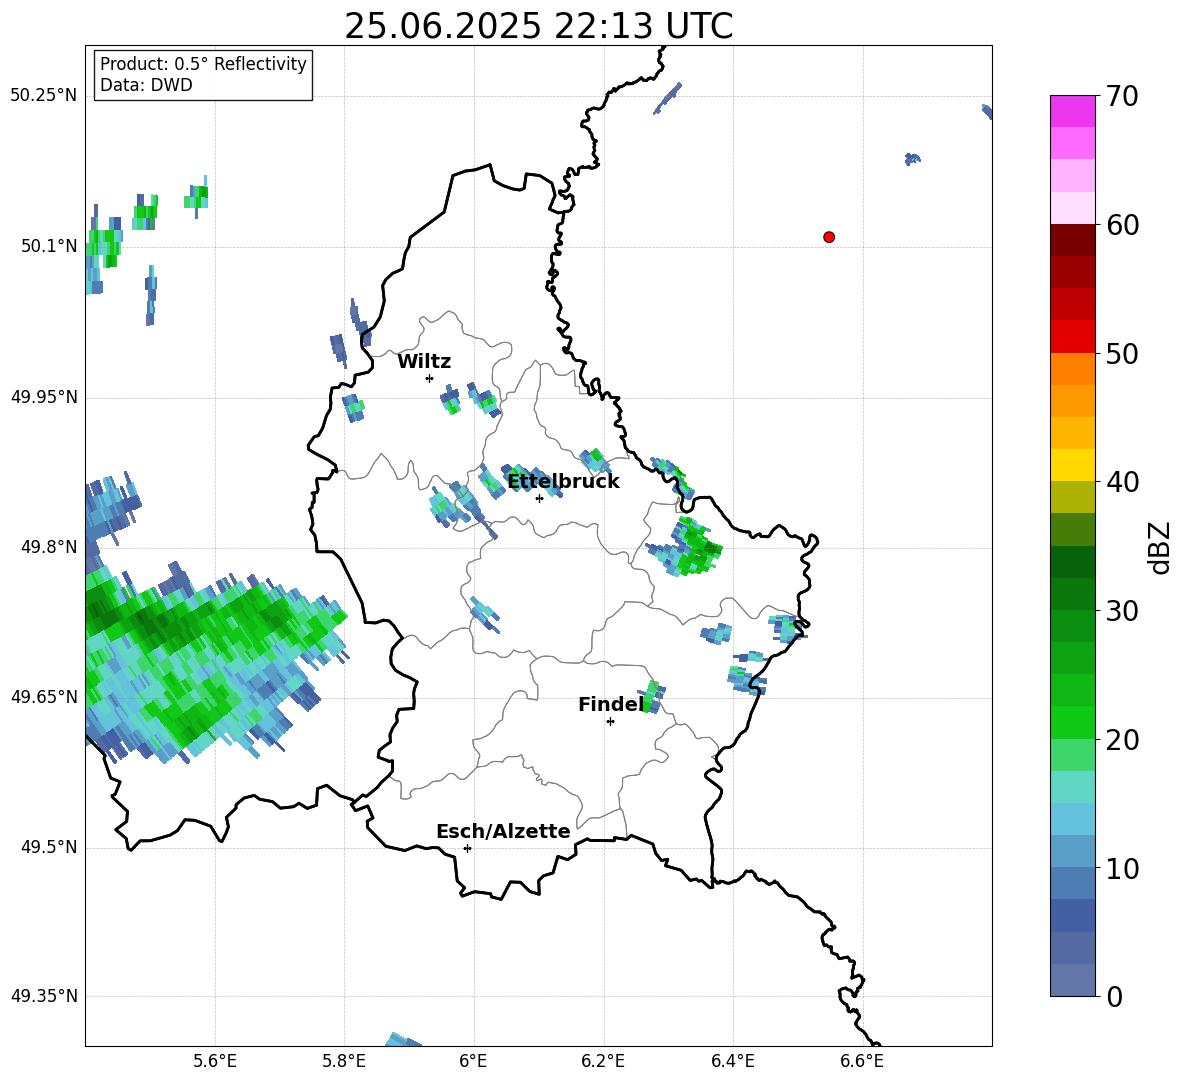Click the red radar location dot
The height and width of the screenshot is (1081, 1184).
829,237
